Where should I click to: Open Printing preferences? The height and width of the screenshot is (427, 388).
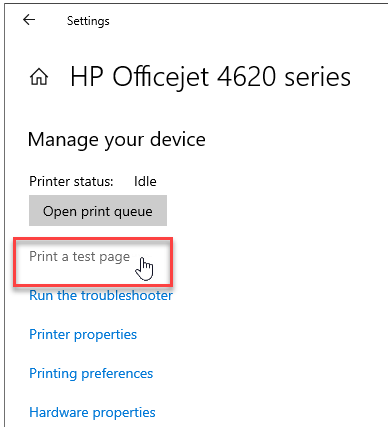point(91,374)
